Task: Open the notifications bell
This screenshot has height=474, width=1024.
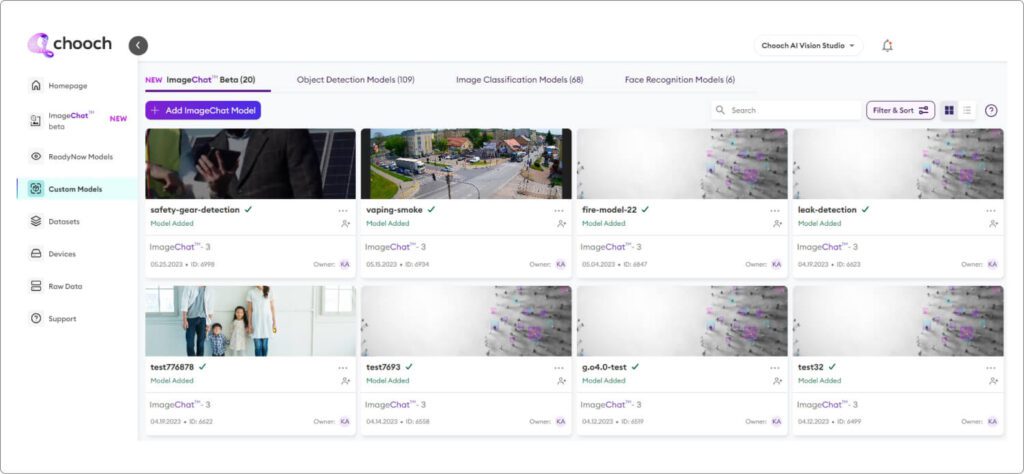Action: [x=887, y=46]
